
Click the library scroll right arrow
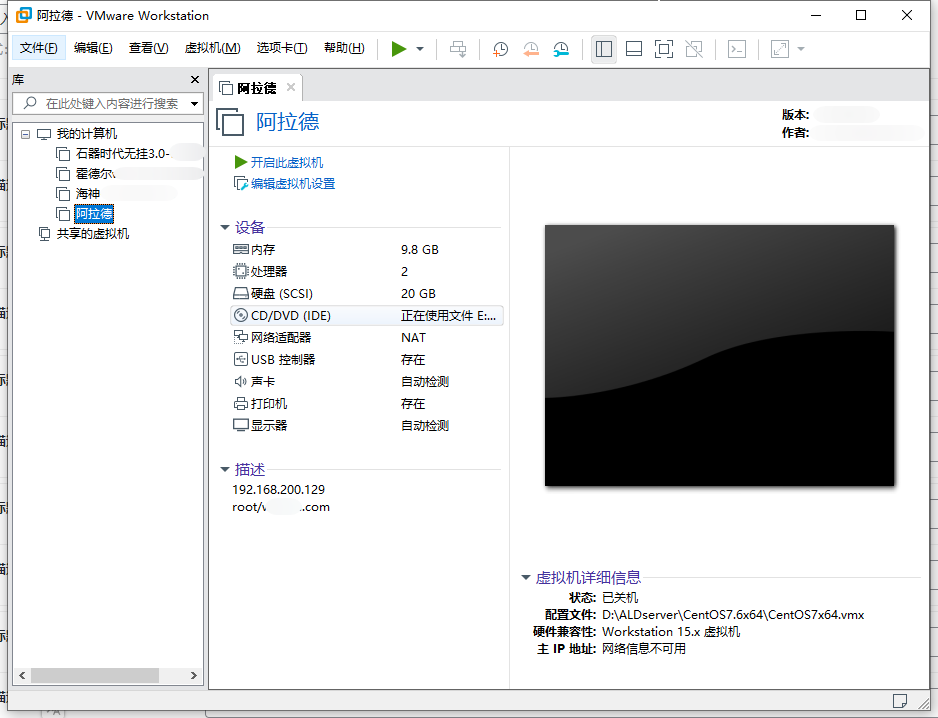pos(194,676)
